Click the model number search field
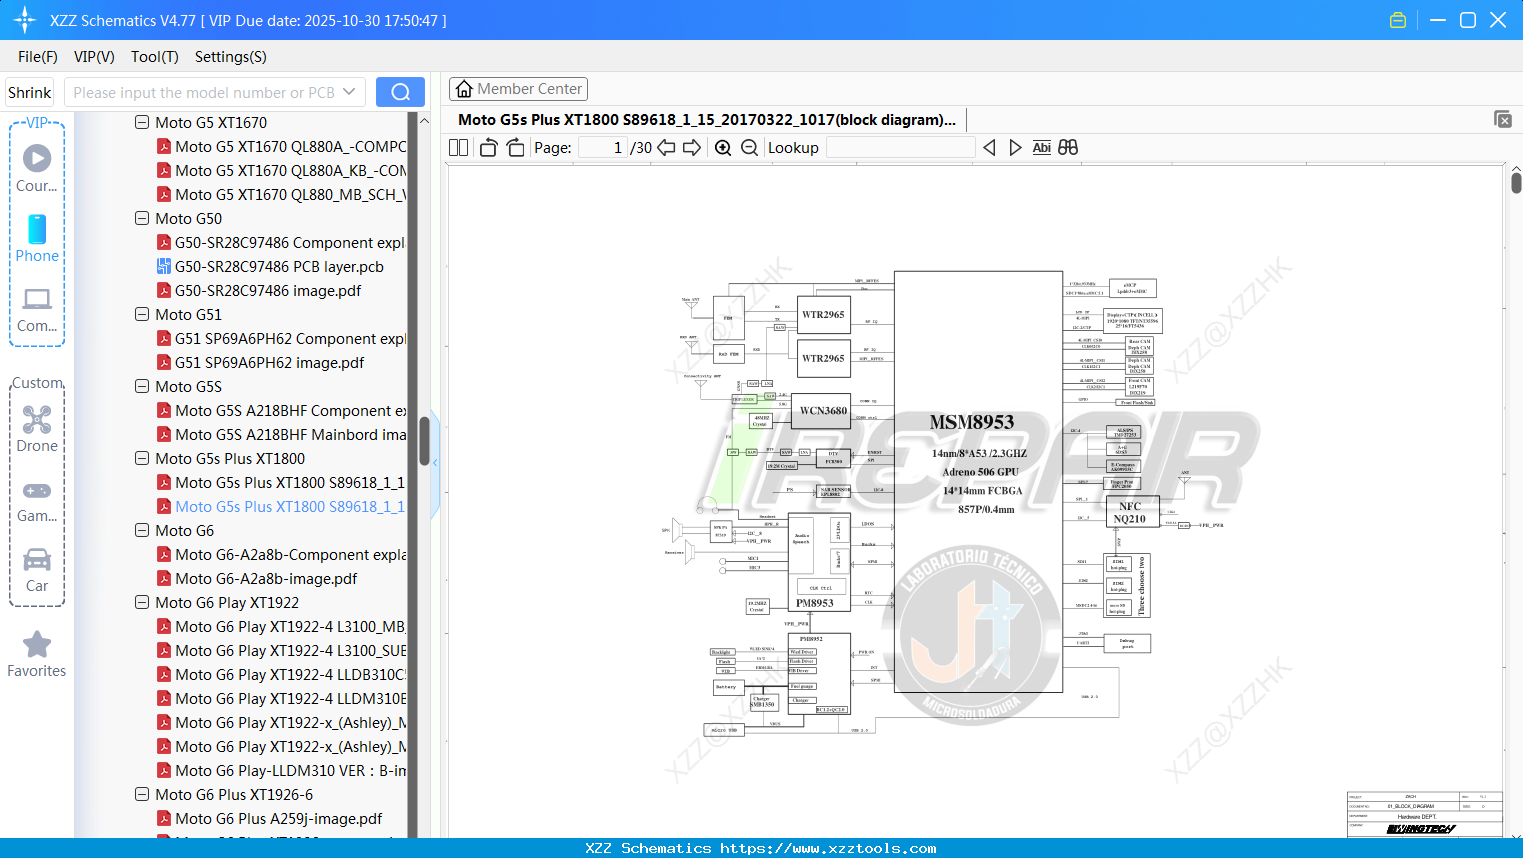 [204, 92]
